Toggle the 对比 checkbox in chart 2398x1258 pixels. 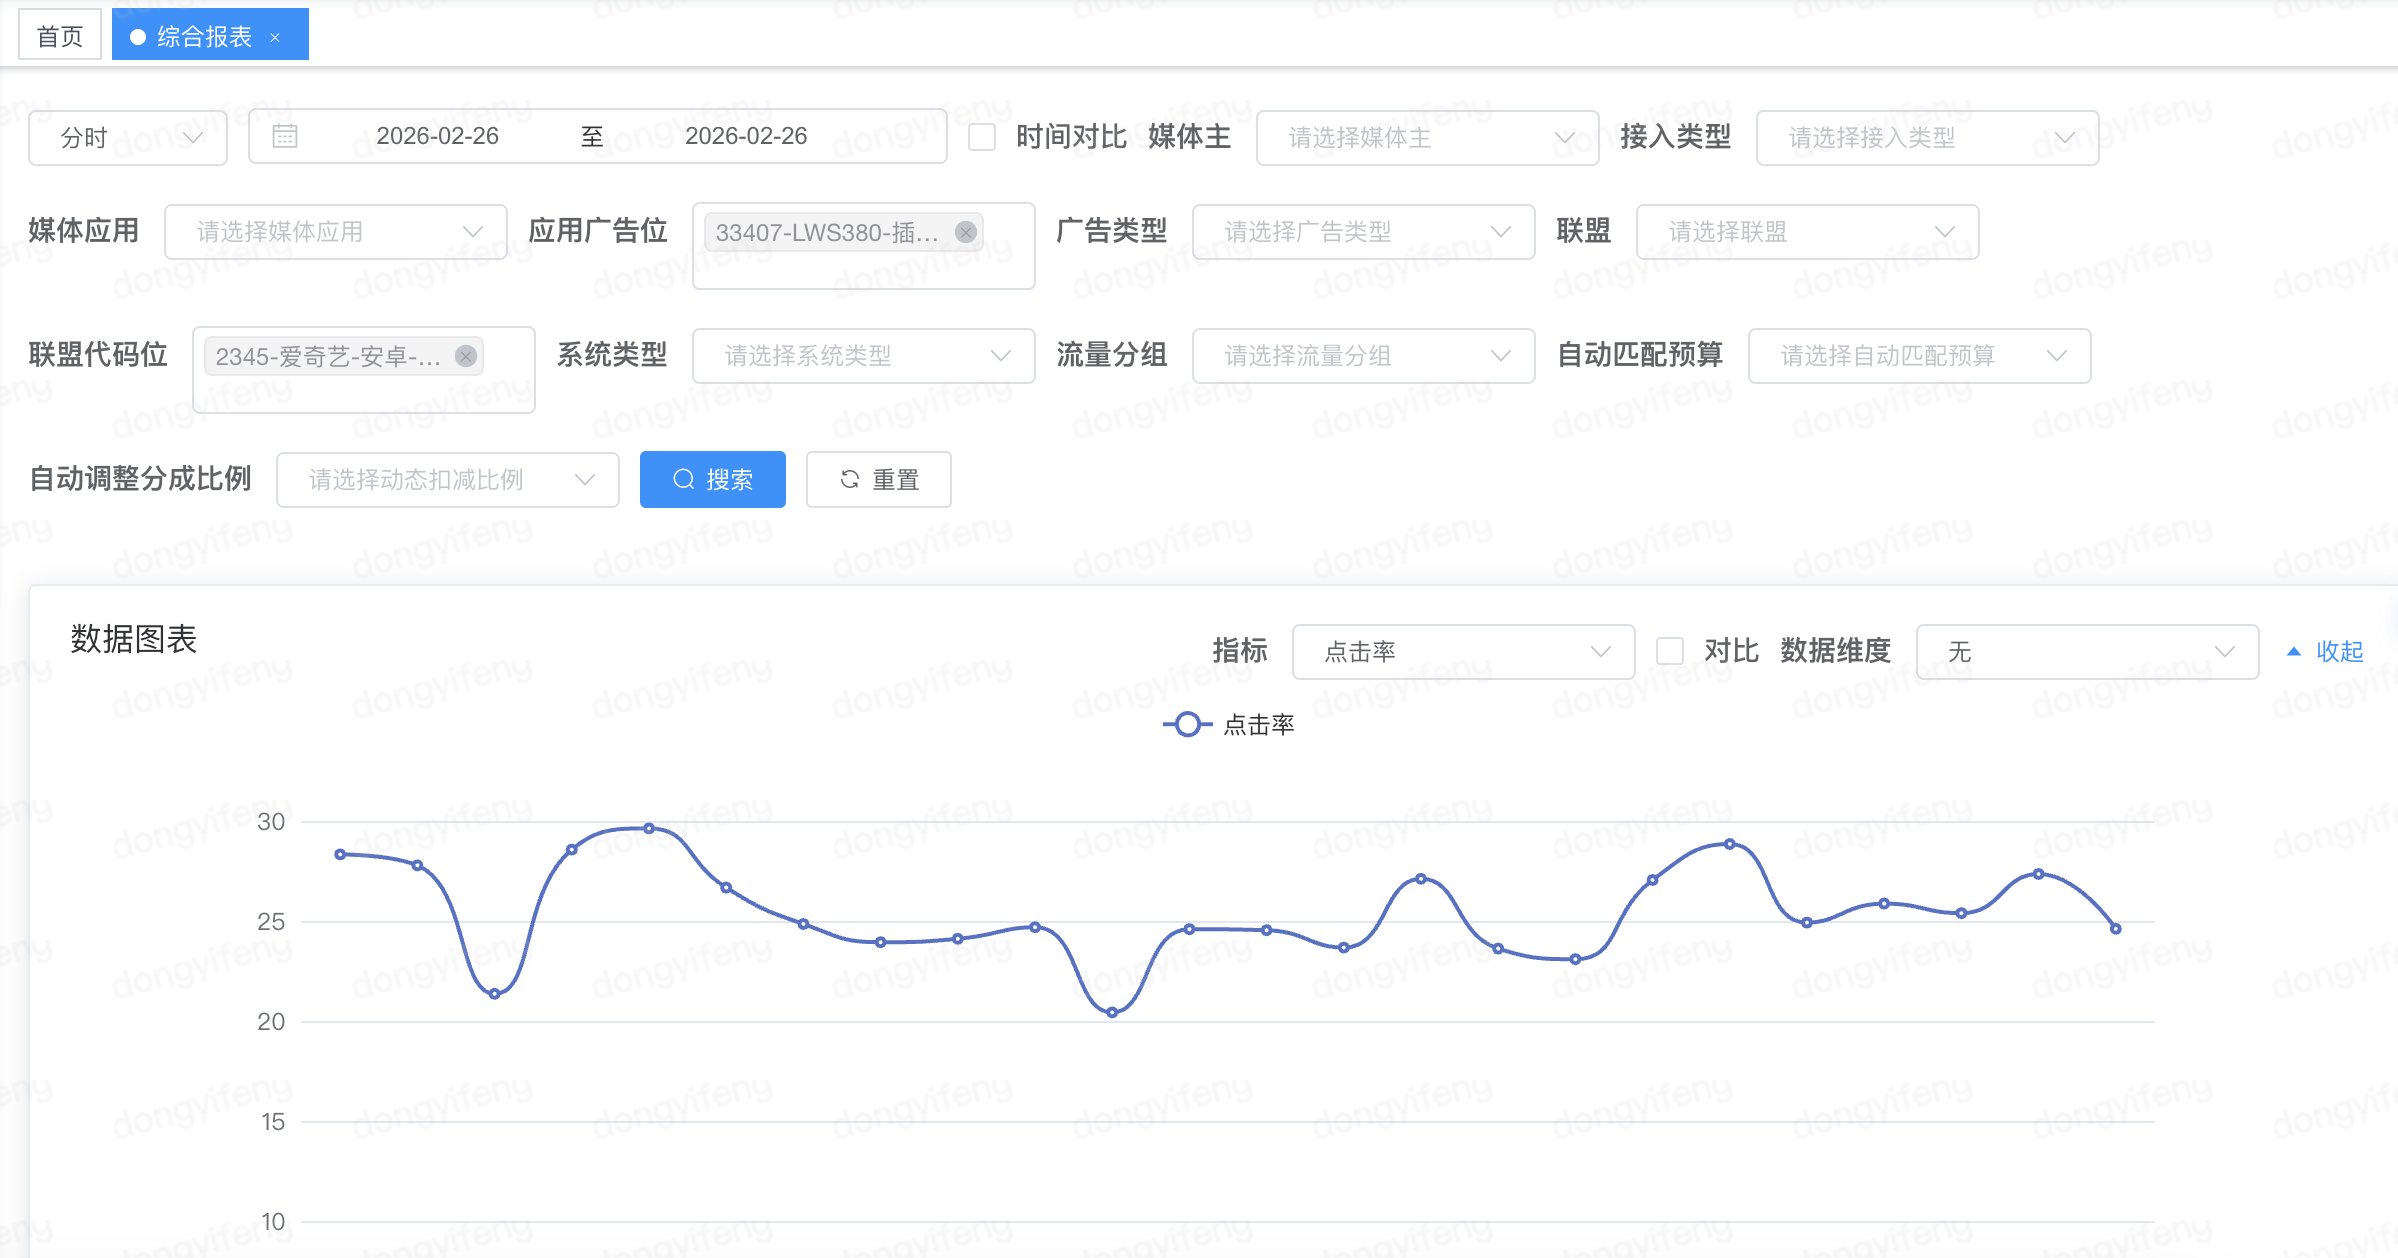(1670, 651)
